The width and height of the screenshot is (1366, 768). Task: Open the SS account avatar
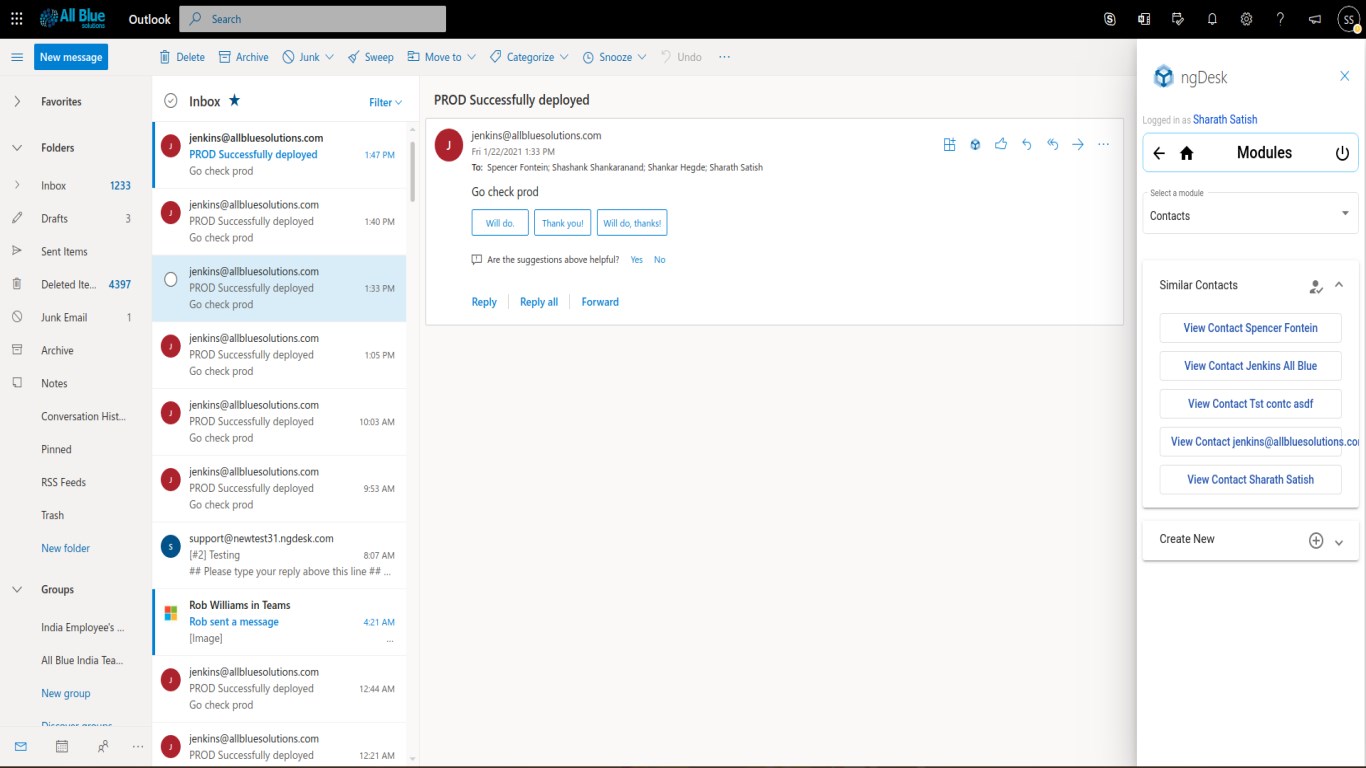pyautogui.click(x=1349, y=19)
